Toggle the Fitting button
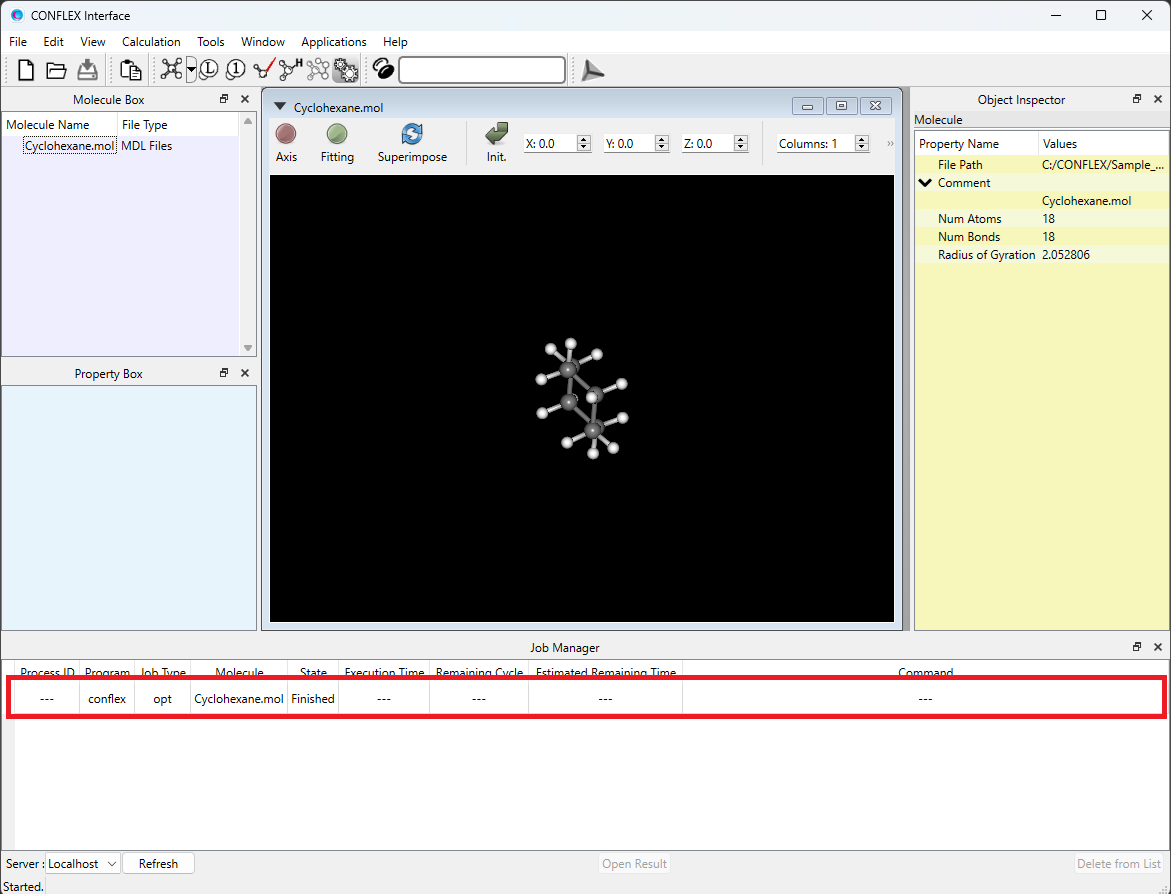1171x894 pixels. click(337, 135)
